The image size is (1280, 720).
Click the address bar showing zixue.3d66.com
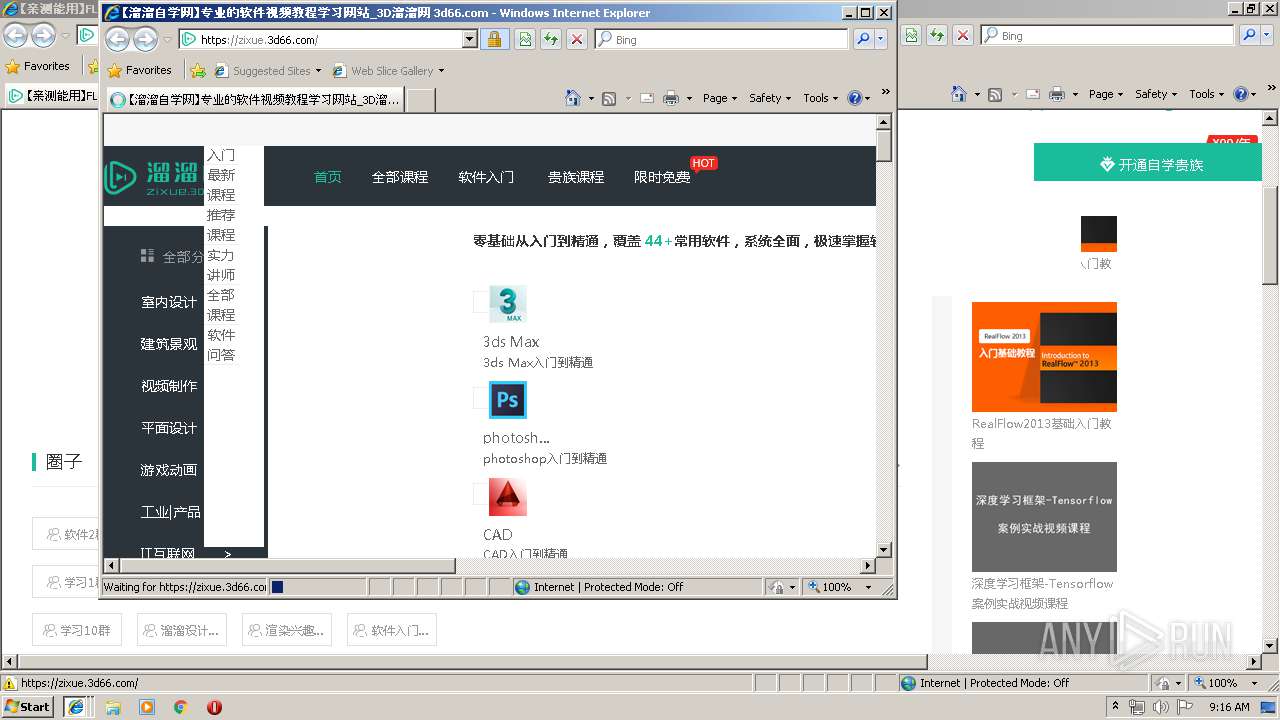coord(320,40)
